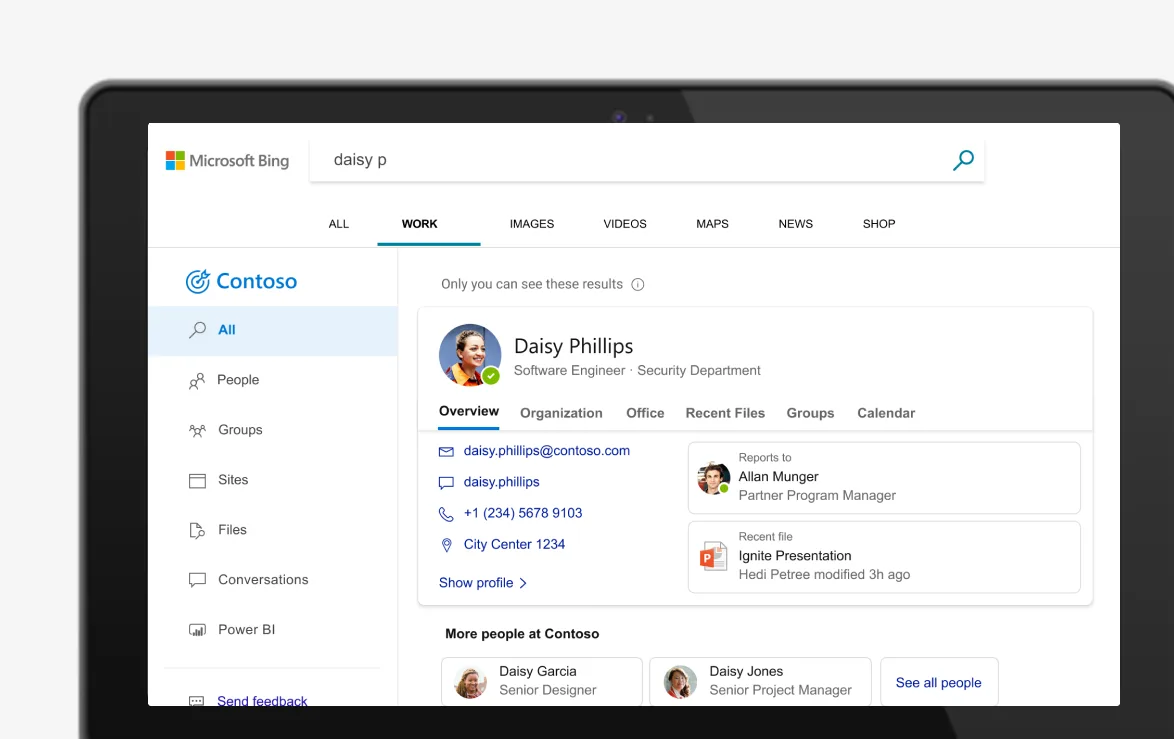The height and width of the screenshot is (739, 1174).
Task: Open the Office profile tab
Action: [x=645, y=413]
